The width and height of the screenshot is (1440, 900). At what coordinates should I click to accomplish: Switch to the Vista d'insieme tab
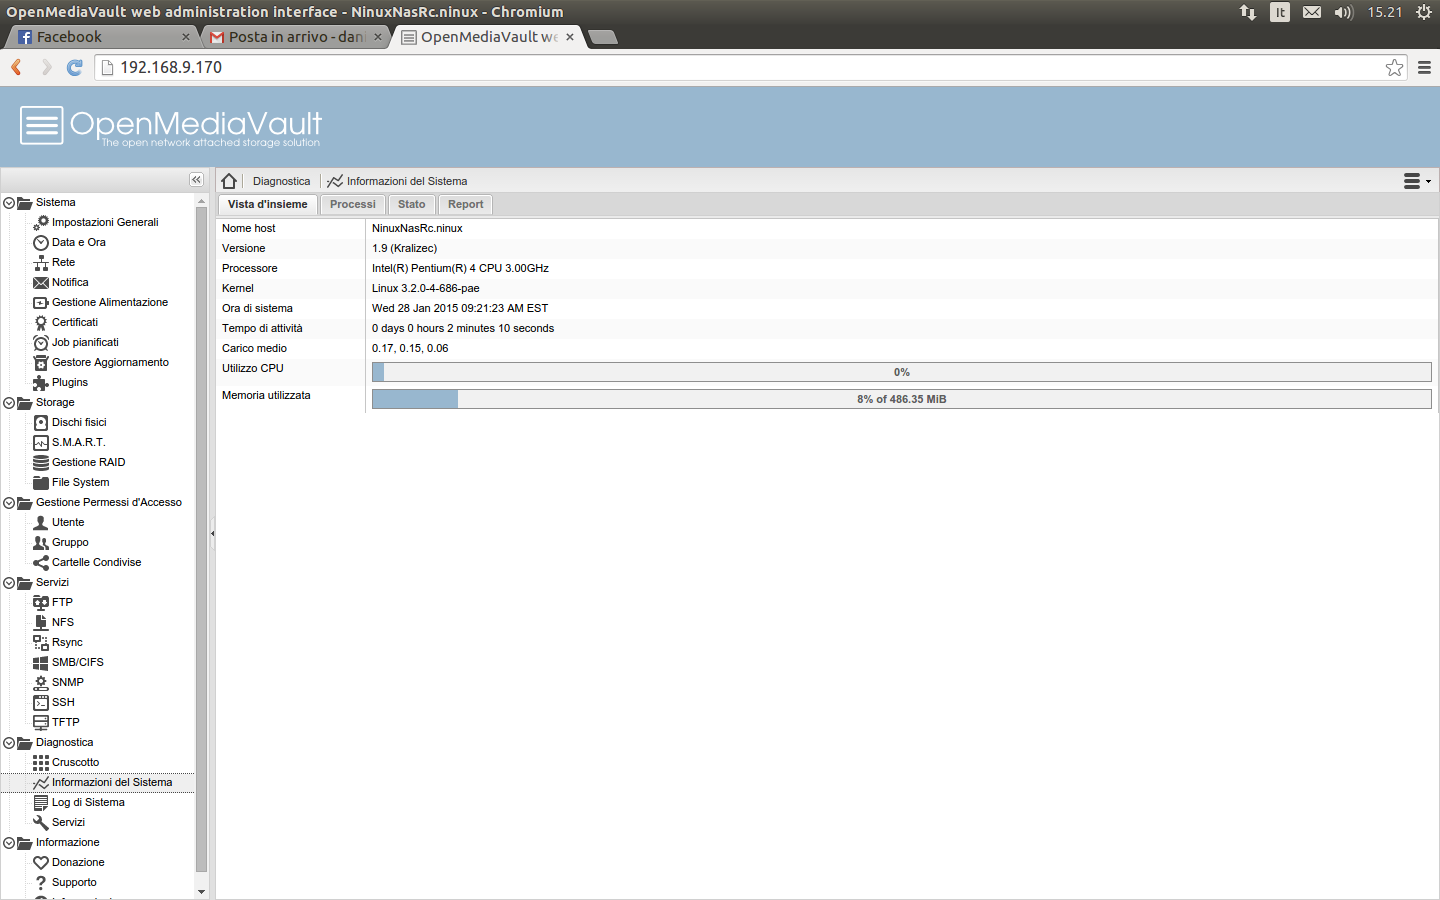[x=268, y=204]
